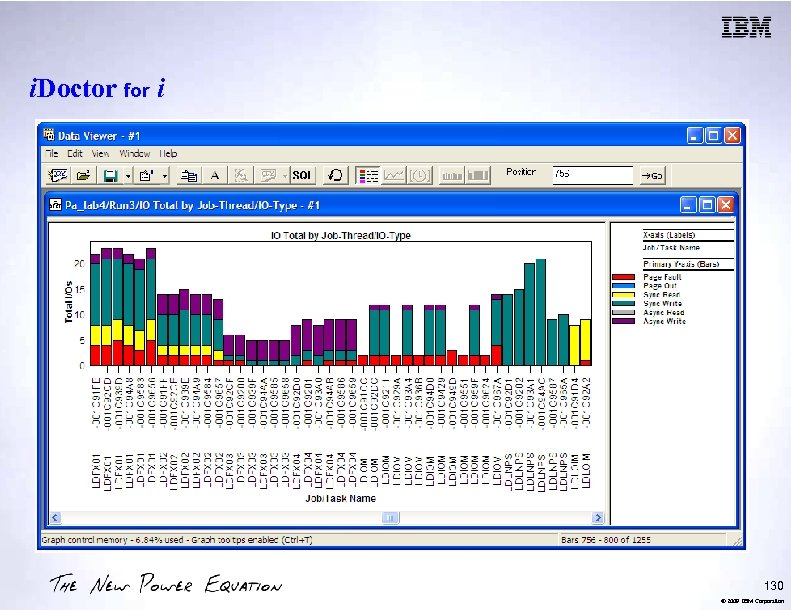Open the dropdown arrow next to comment icon
The image size is (791, 610).
coord(285,176)
